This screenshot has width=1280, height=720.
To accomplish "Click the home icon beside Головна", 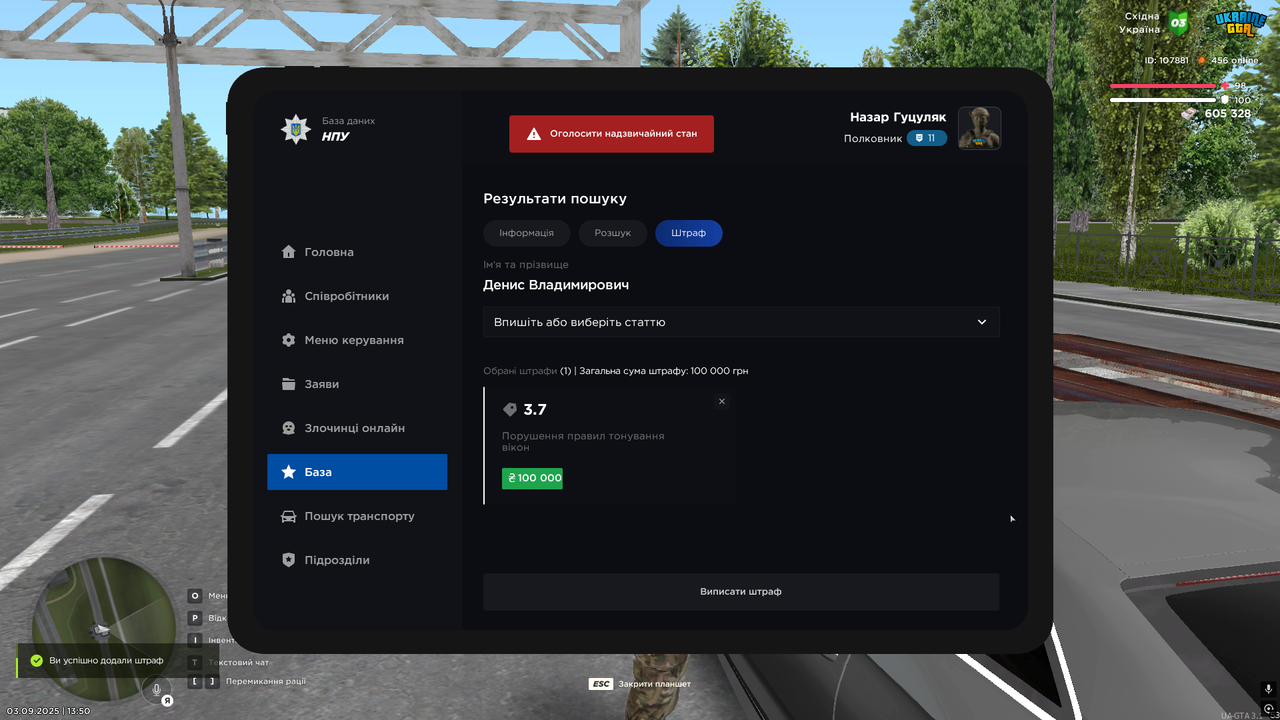I will coord(289,252).
